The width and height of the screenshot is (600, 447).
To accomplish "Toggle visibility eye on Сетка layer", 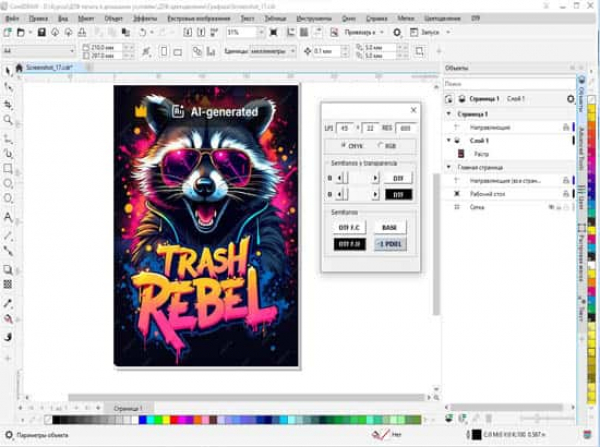I will click(x=551, y=207).
